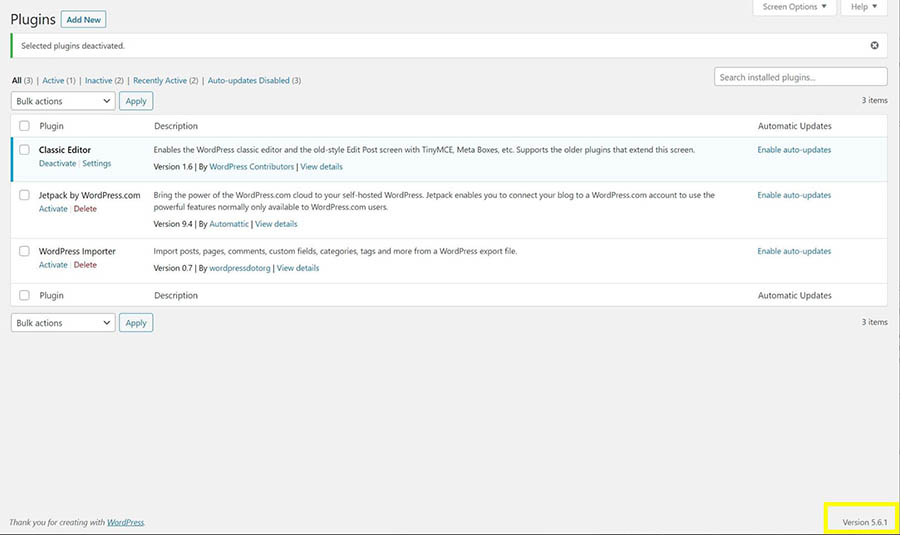Viewport: 900px width, 535px height.
Task: Filter plugins by Active
Action: point(53,80)
